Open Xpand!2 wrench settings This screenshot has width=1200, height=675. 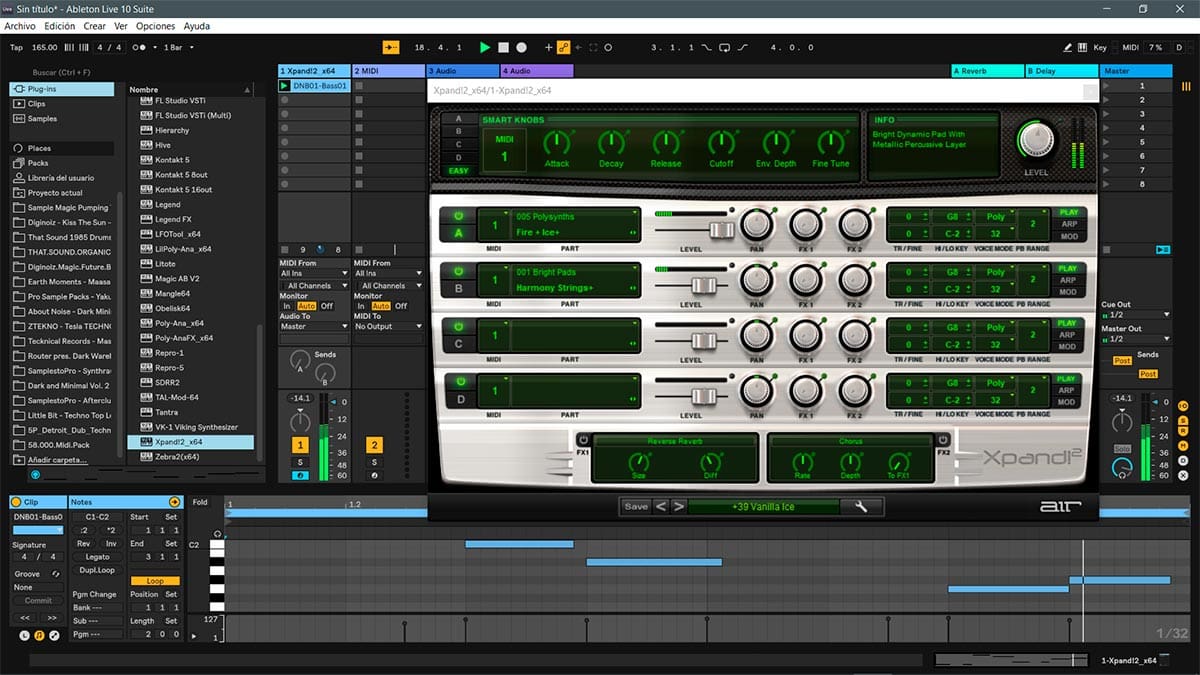pyautogui.click(x=861, y=507)
